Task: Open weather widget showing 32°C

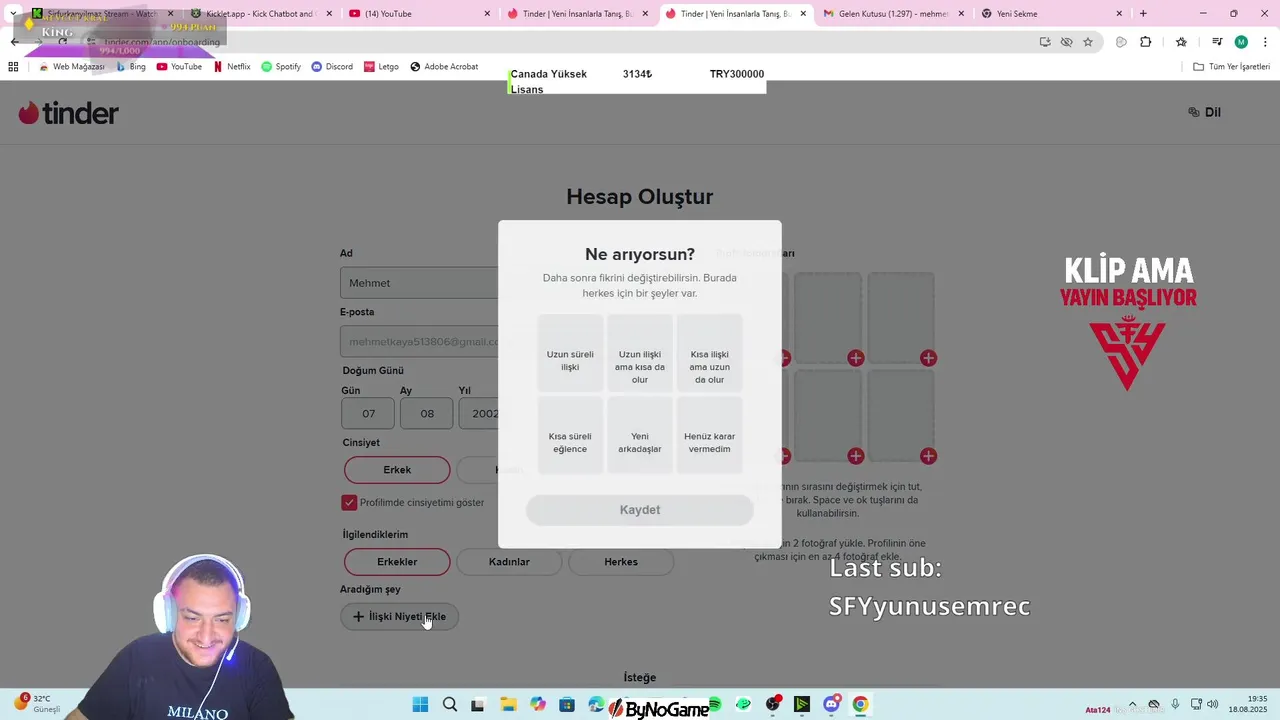Action: click(38, 704)
